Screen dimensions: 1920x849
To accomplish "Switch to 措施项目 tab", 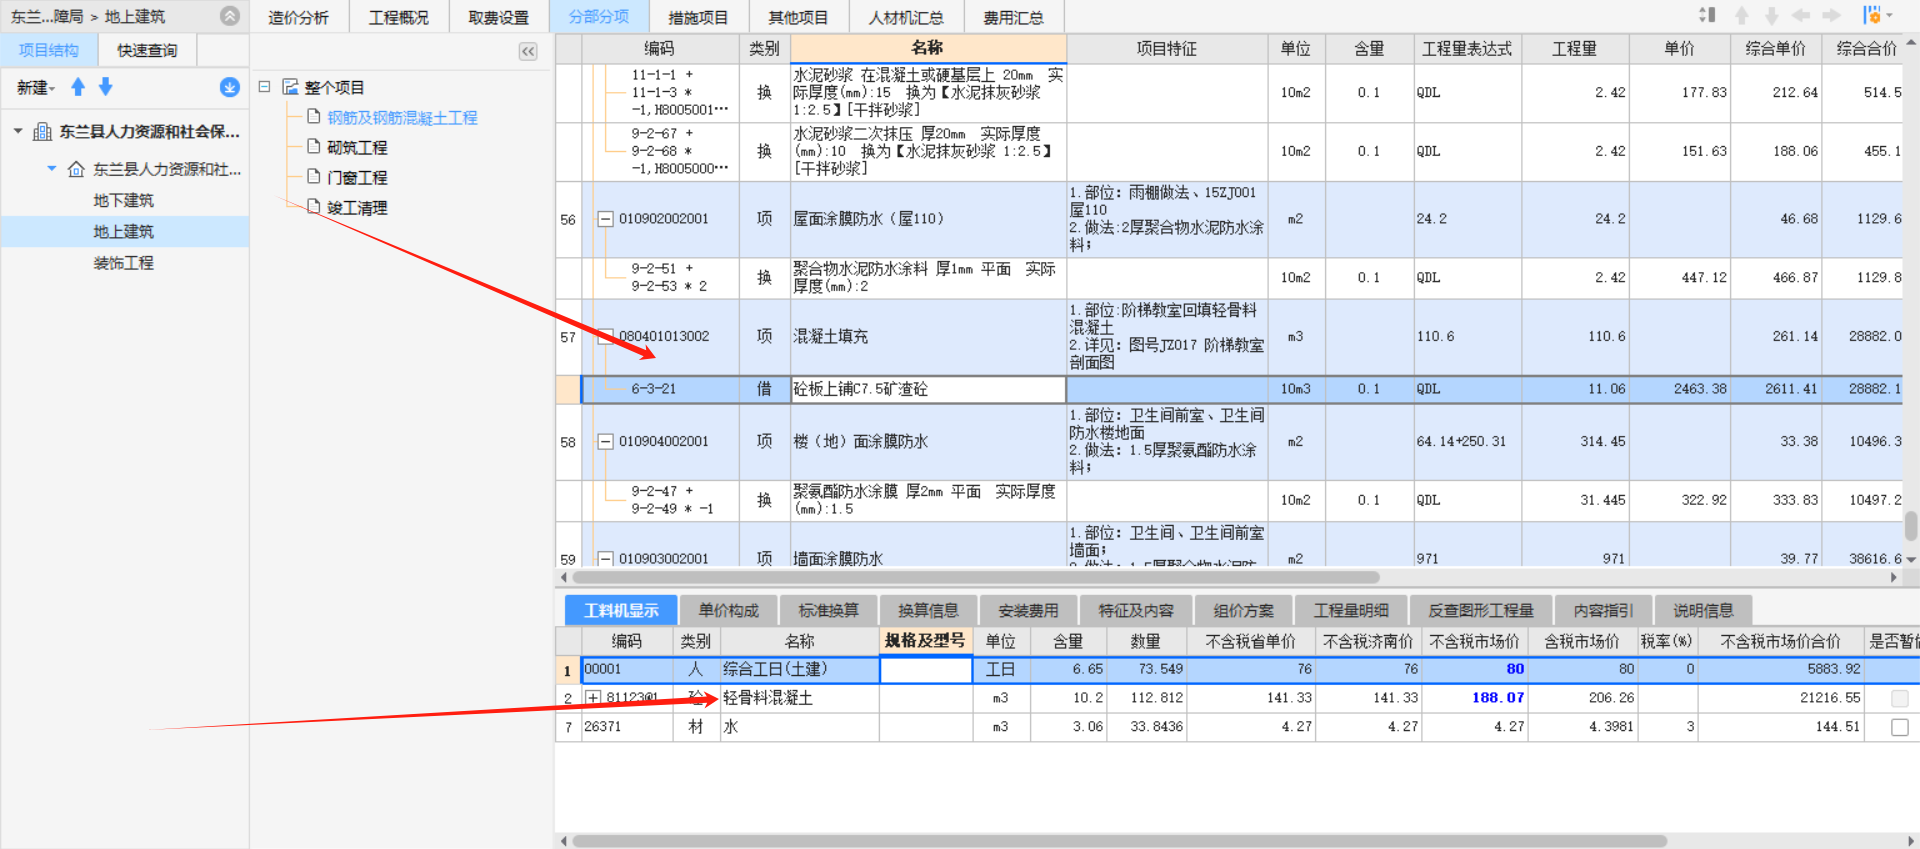I will [698, 17].
